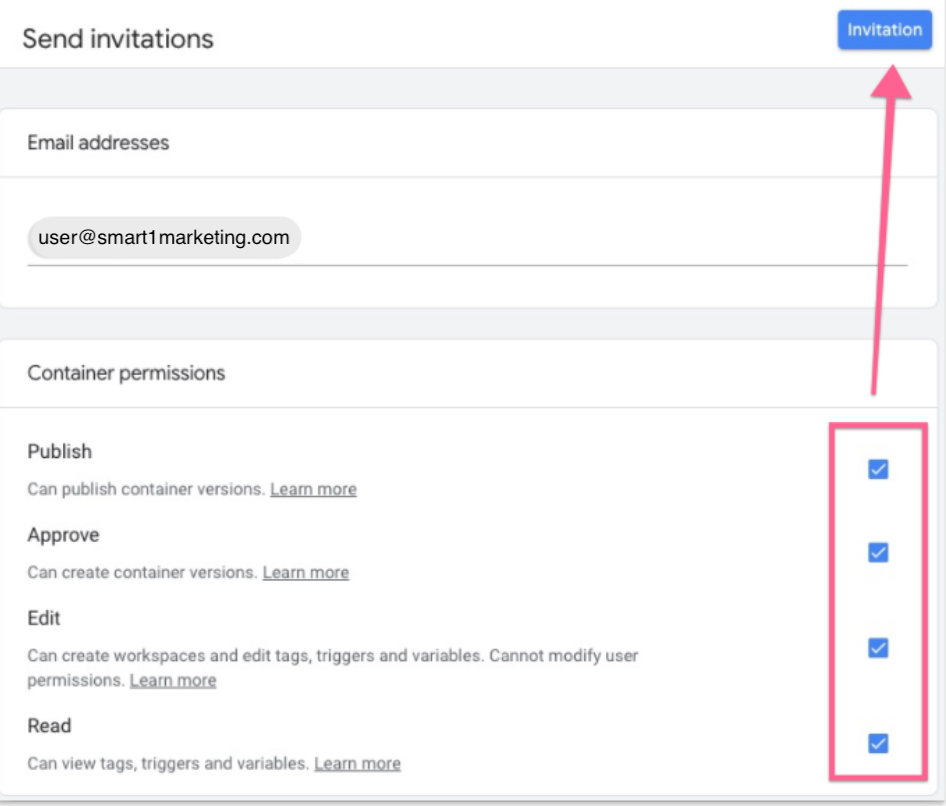Click the 'Can publish container versions' description
Viewport: 946px width, 806px height.
tap(146, 489)
